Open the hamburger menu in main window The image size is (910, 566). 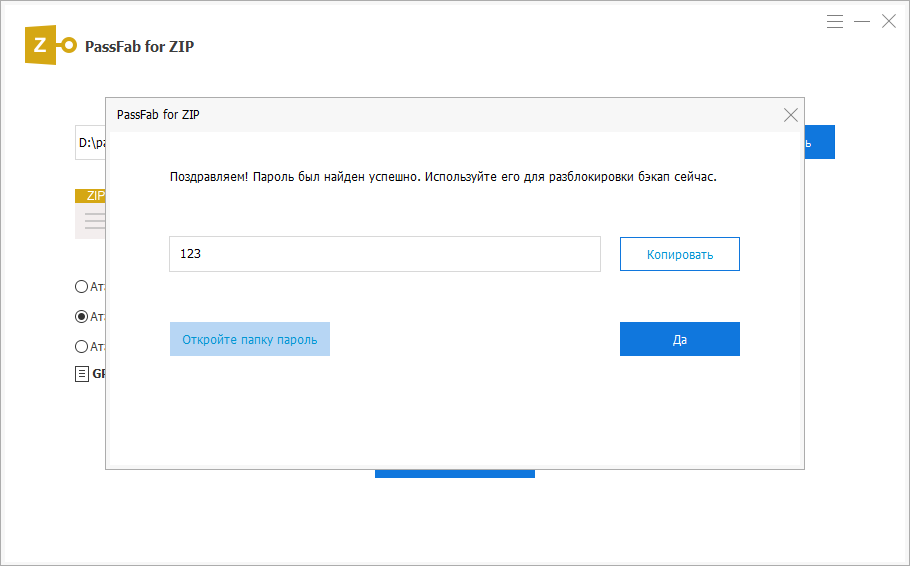point(835,22)
